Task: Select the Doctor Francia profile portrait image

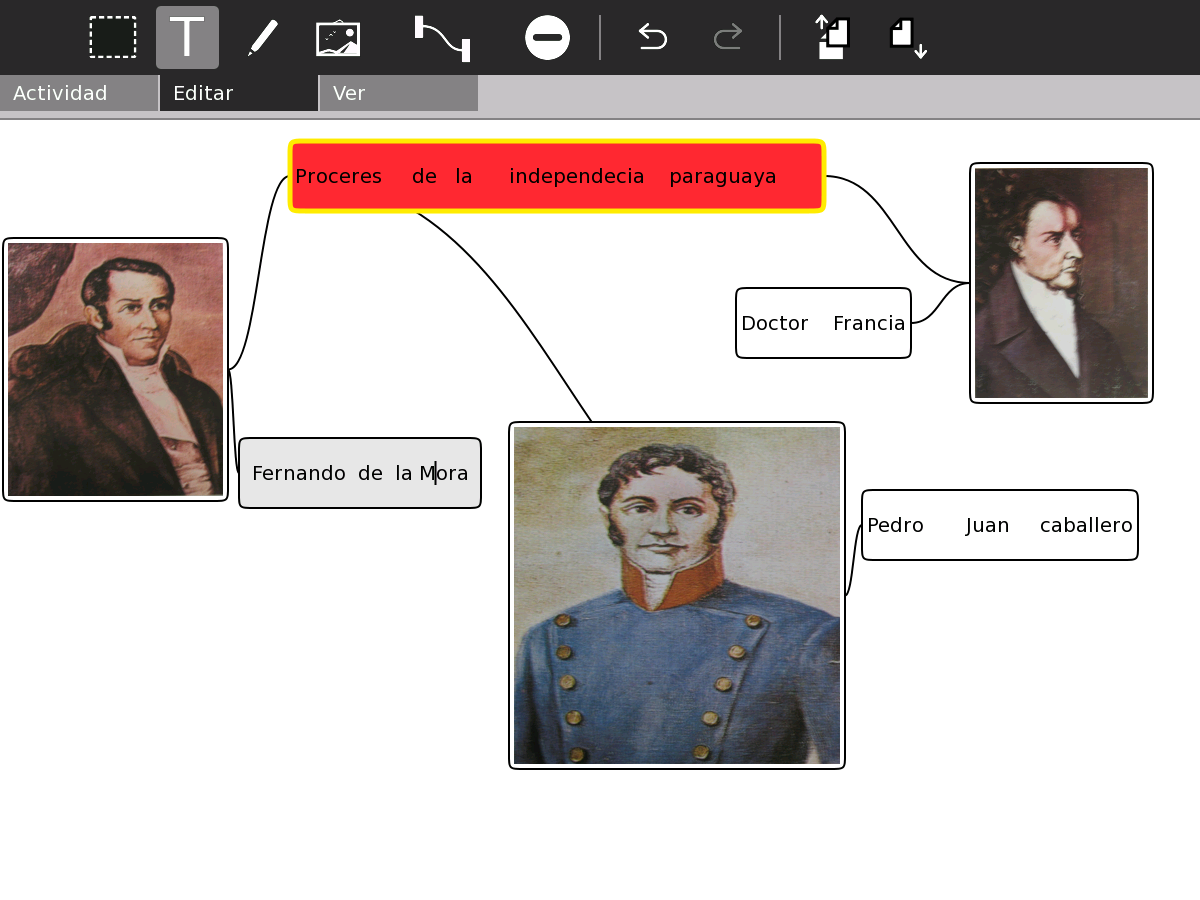Action: click(1061, 283)
